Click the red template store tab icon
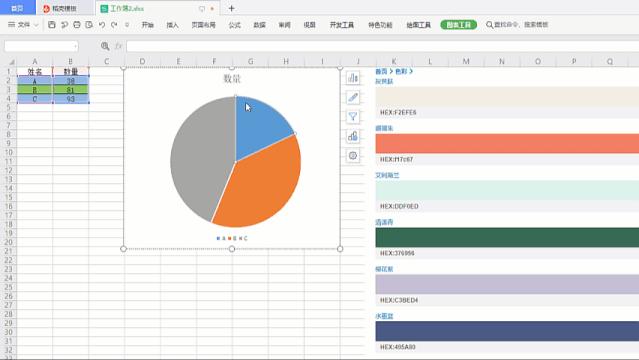The image size is (639, 360). tap(46, 9)
